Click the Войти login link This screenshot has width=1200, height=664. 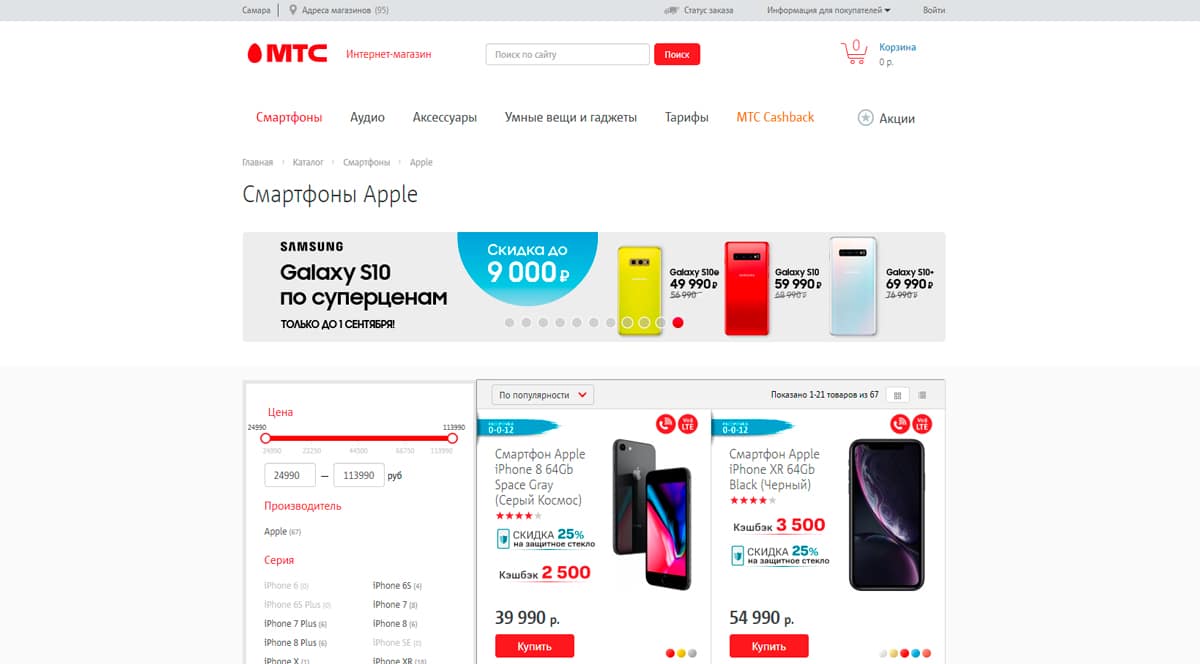934,10
